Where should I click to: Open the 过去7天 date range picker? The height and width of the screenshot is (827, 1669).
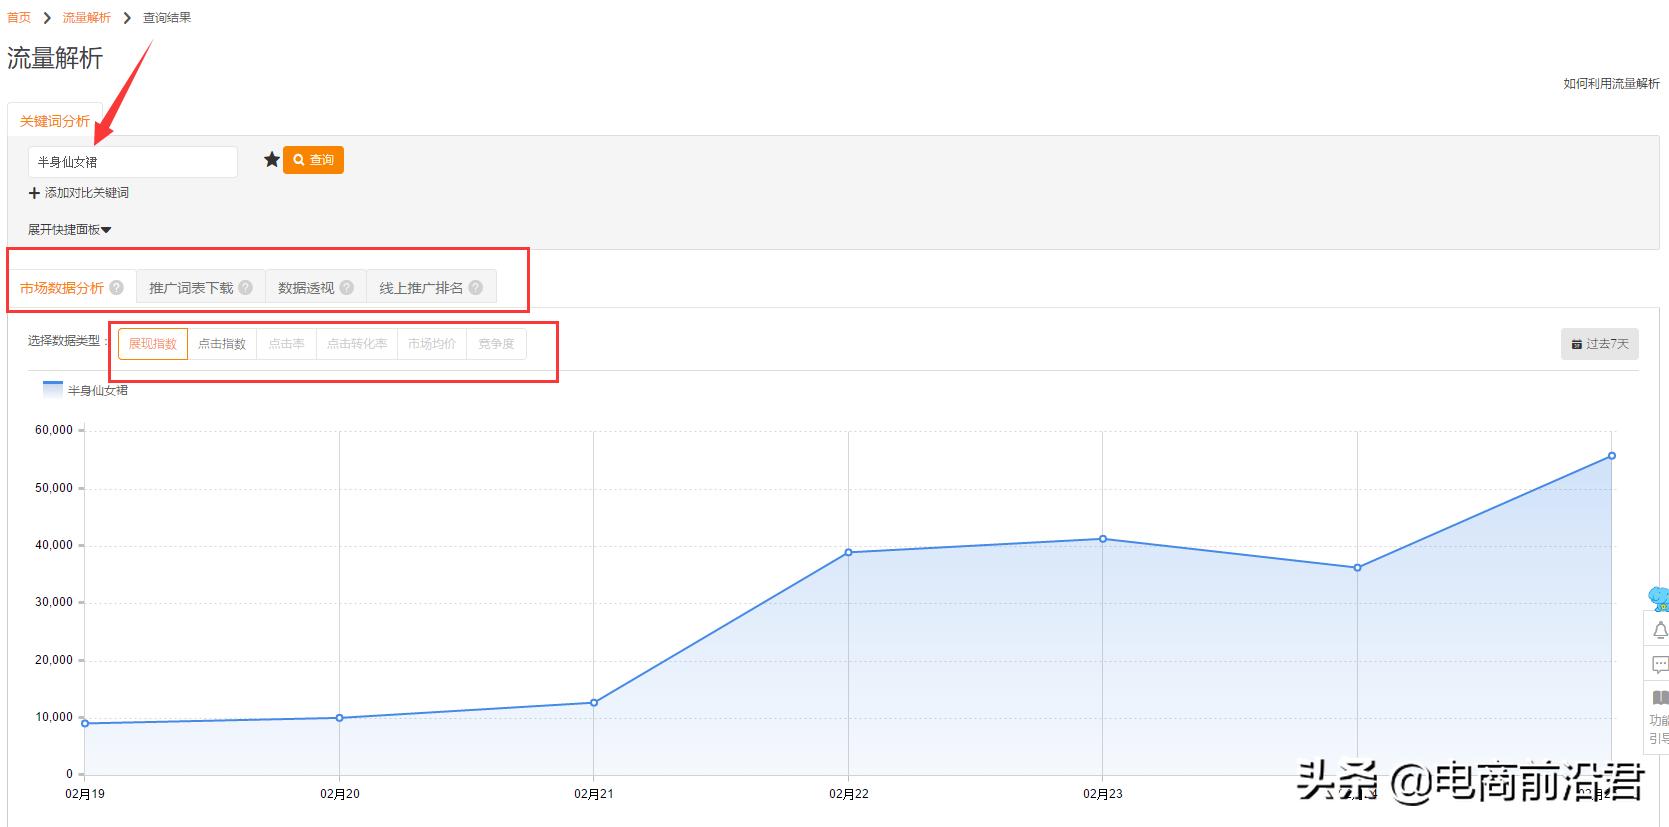1600,344
